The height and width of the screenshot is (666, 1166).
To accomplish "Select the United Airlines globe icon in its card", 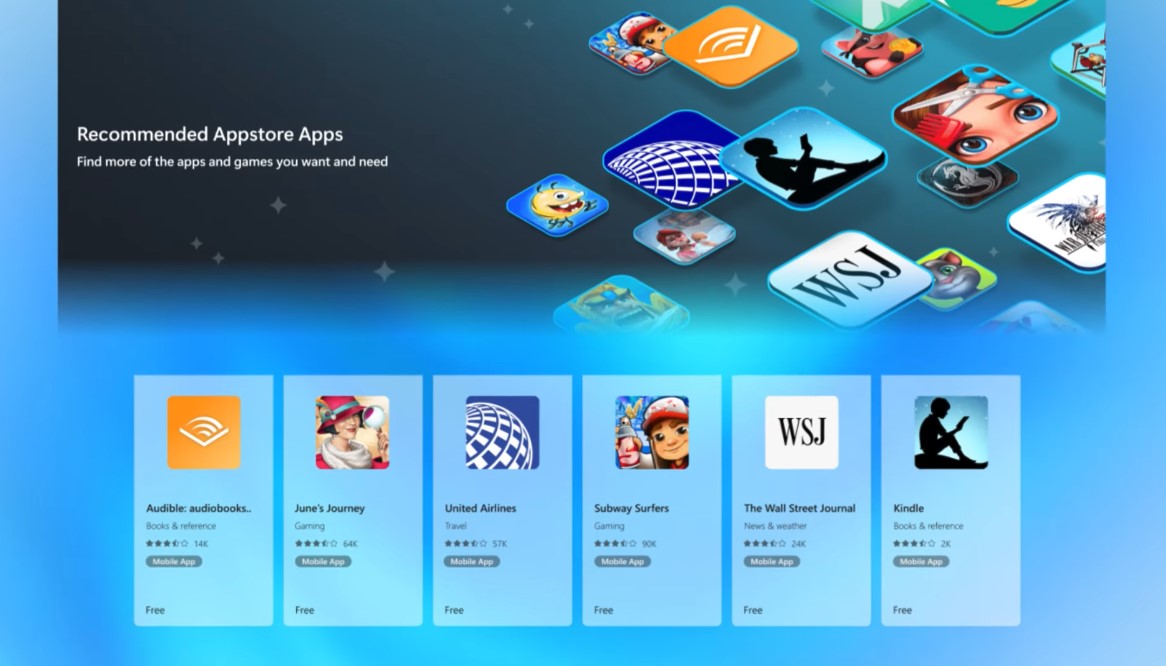I will tap(503, 433).
